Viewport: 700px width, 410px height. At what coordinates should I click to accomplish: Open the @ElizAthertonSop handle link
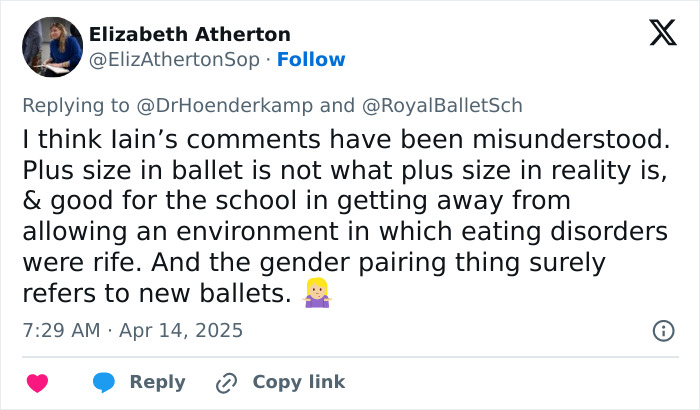coord(177,60)
